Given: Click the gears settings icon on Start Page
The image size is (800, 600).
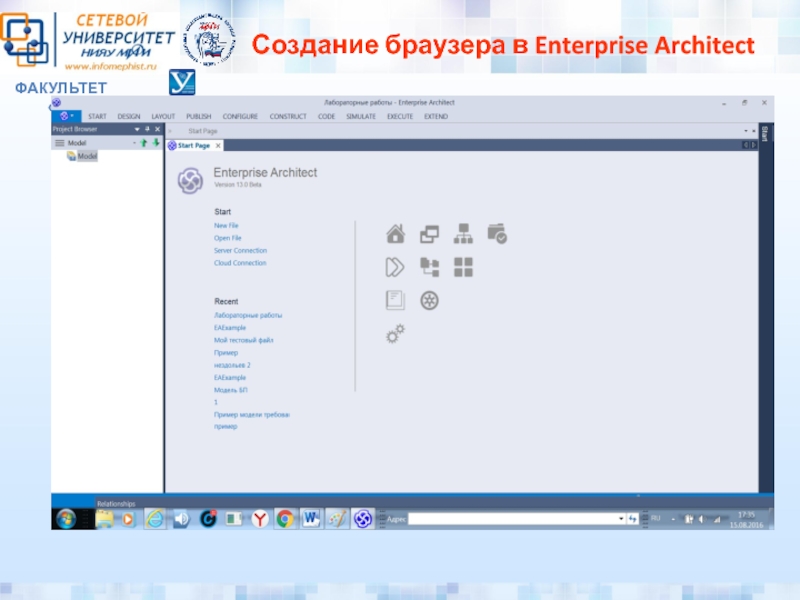Looking at the screenshot, I should [395, 335].
